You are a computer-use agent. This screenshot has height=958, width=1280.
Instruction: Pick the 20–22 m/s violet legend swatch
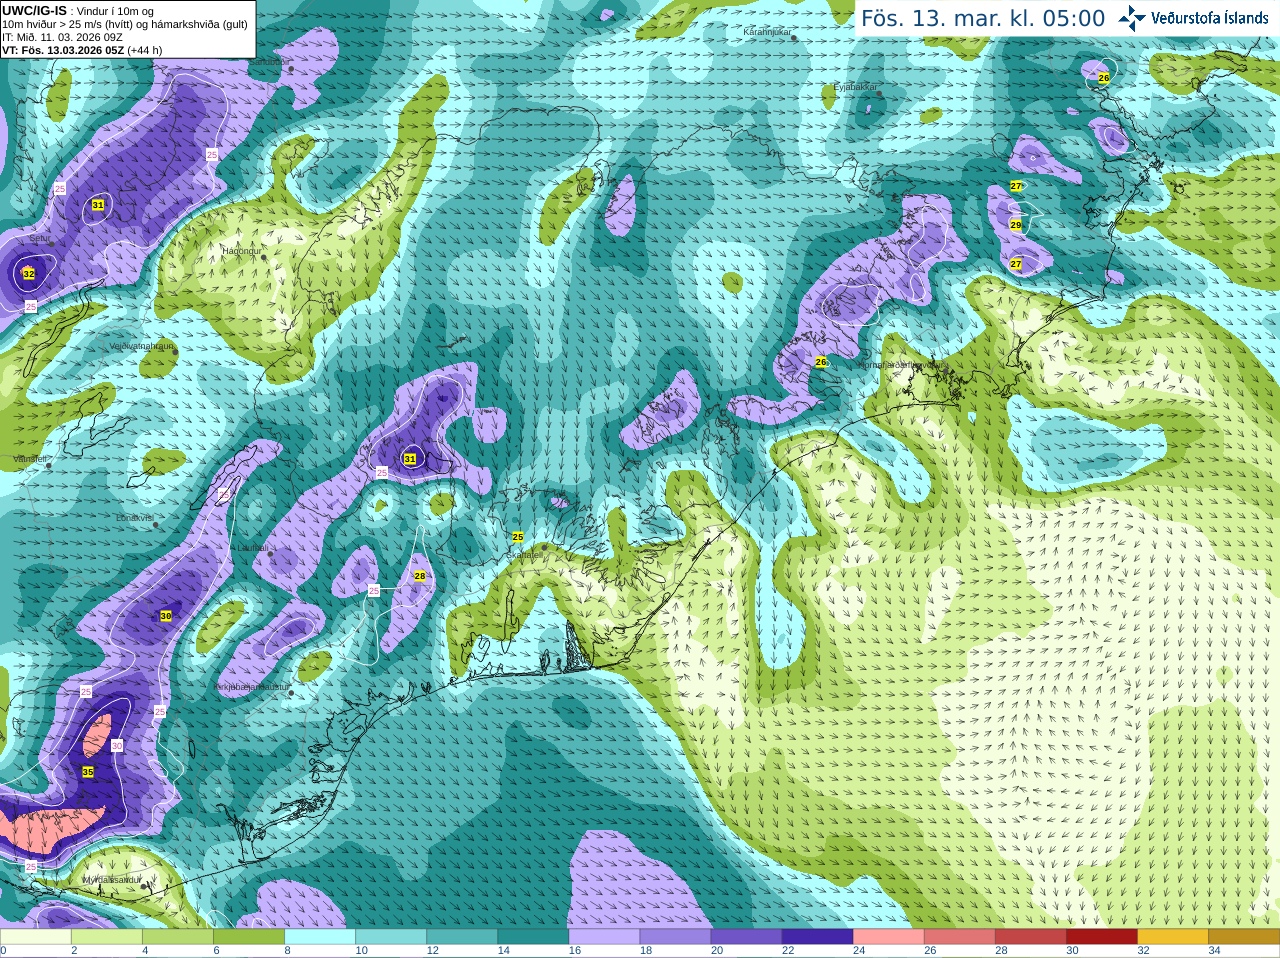click(x=746, y=937)
